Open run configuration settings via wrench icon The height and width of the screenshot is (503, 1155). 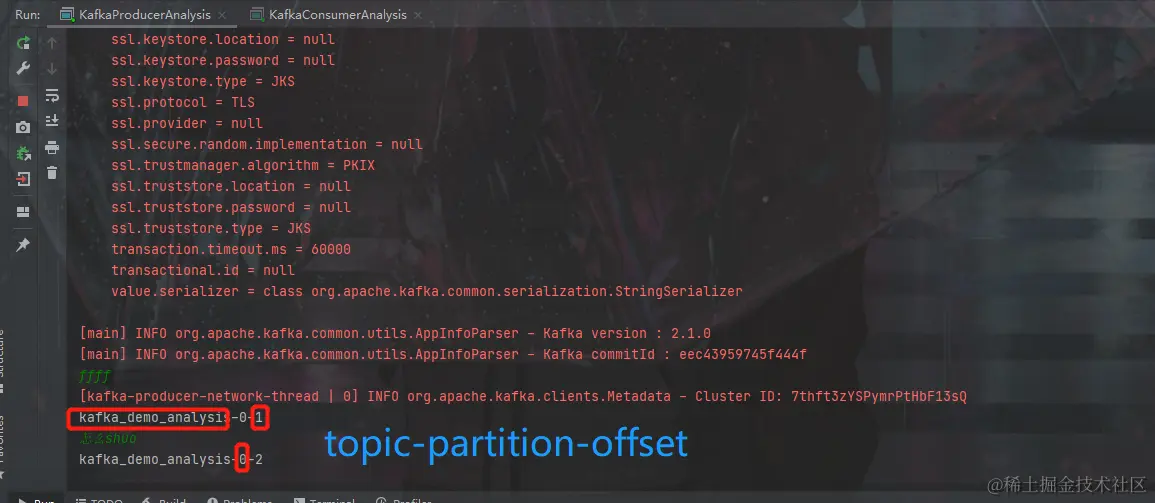tap(24, 68)
